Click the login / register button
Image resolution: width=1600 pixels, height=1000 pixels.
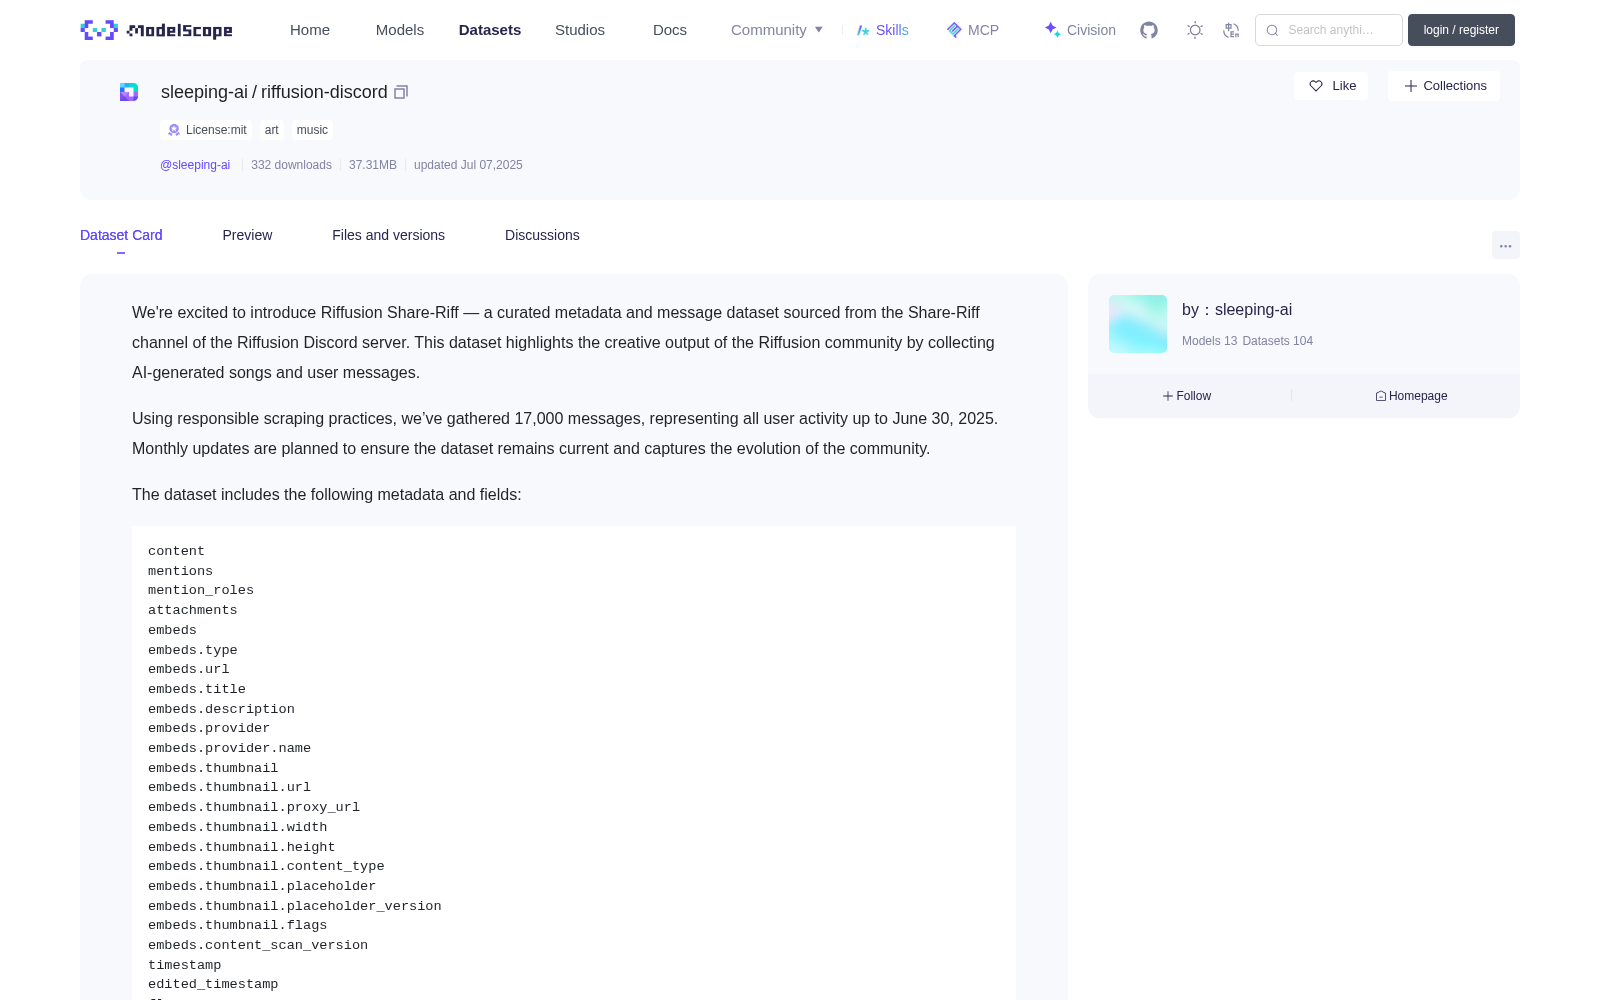click(x=1461, y=30)
